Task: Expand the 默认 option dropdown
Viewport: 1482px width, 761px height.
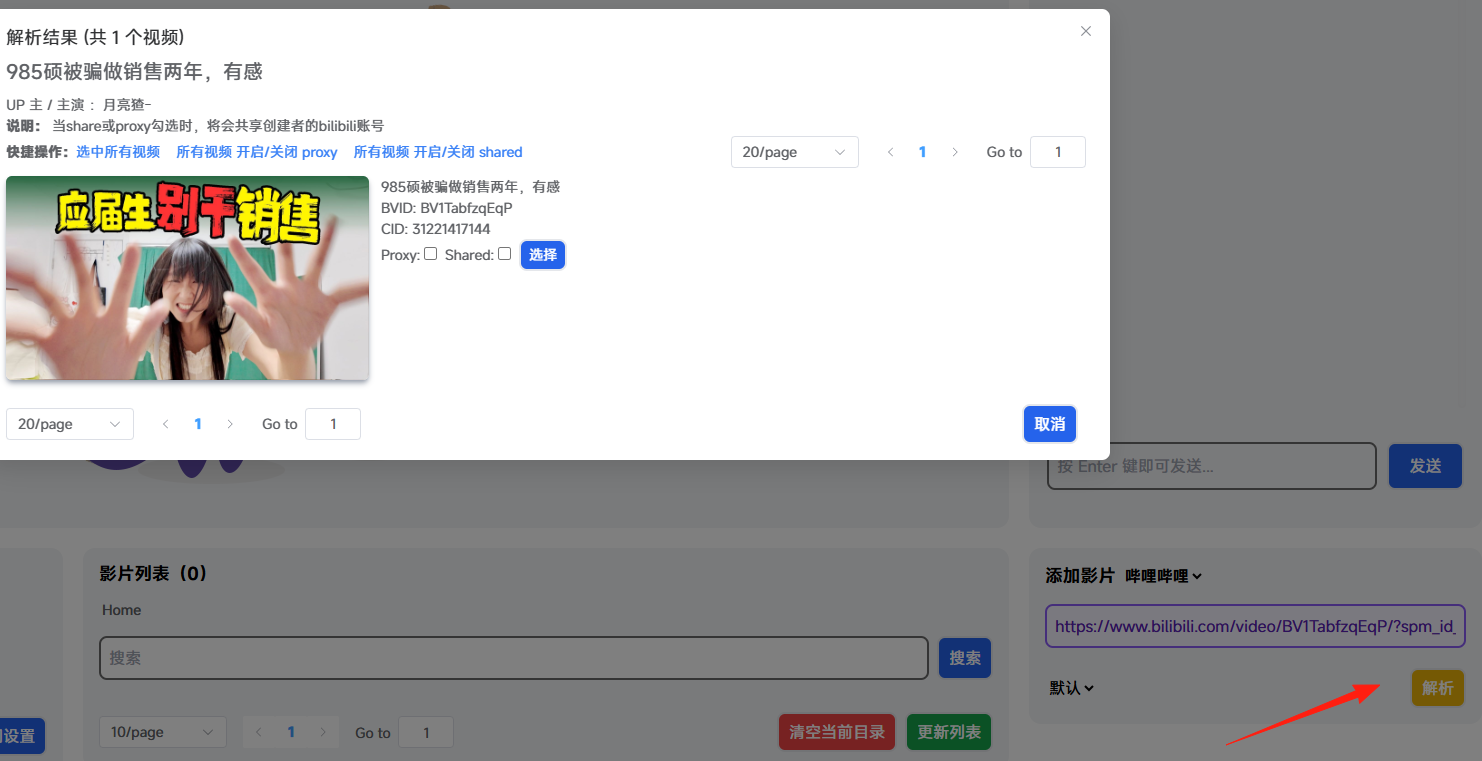Action: [x=1072, y=688]
